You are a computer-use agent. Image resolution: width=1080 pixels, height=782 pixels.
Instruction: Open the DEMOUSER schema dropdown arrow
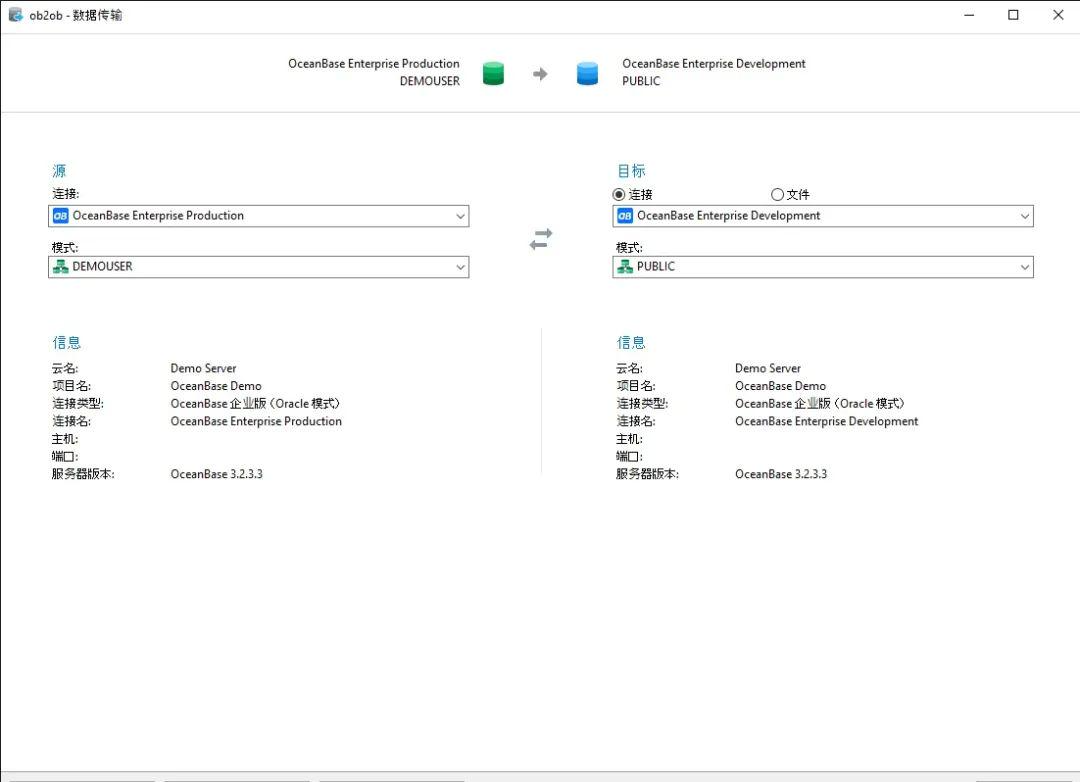(x=460, y=267)
